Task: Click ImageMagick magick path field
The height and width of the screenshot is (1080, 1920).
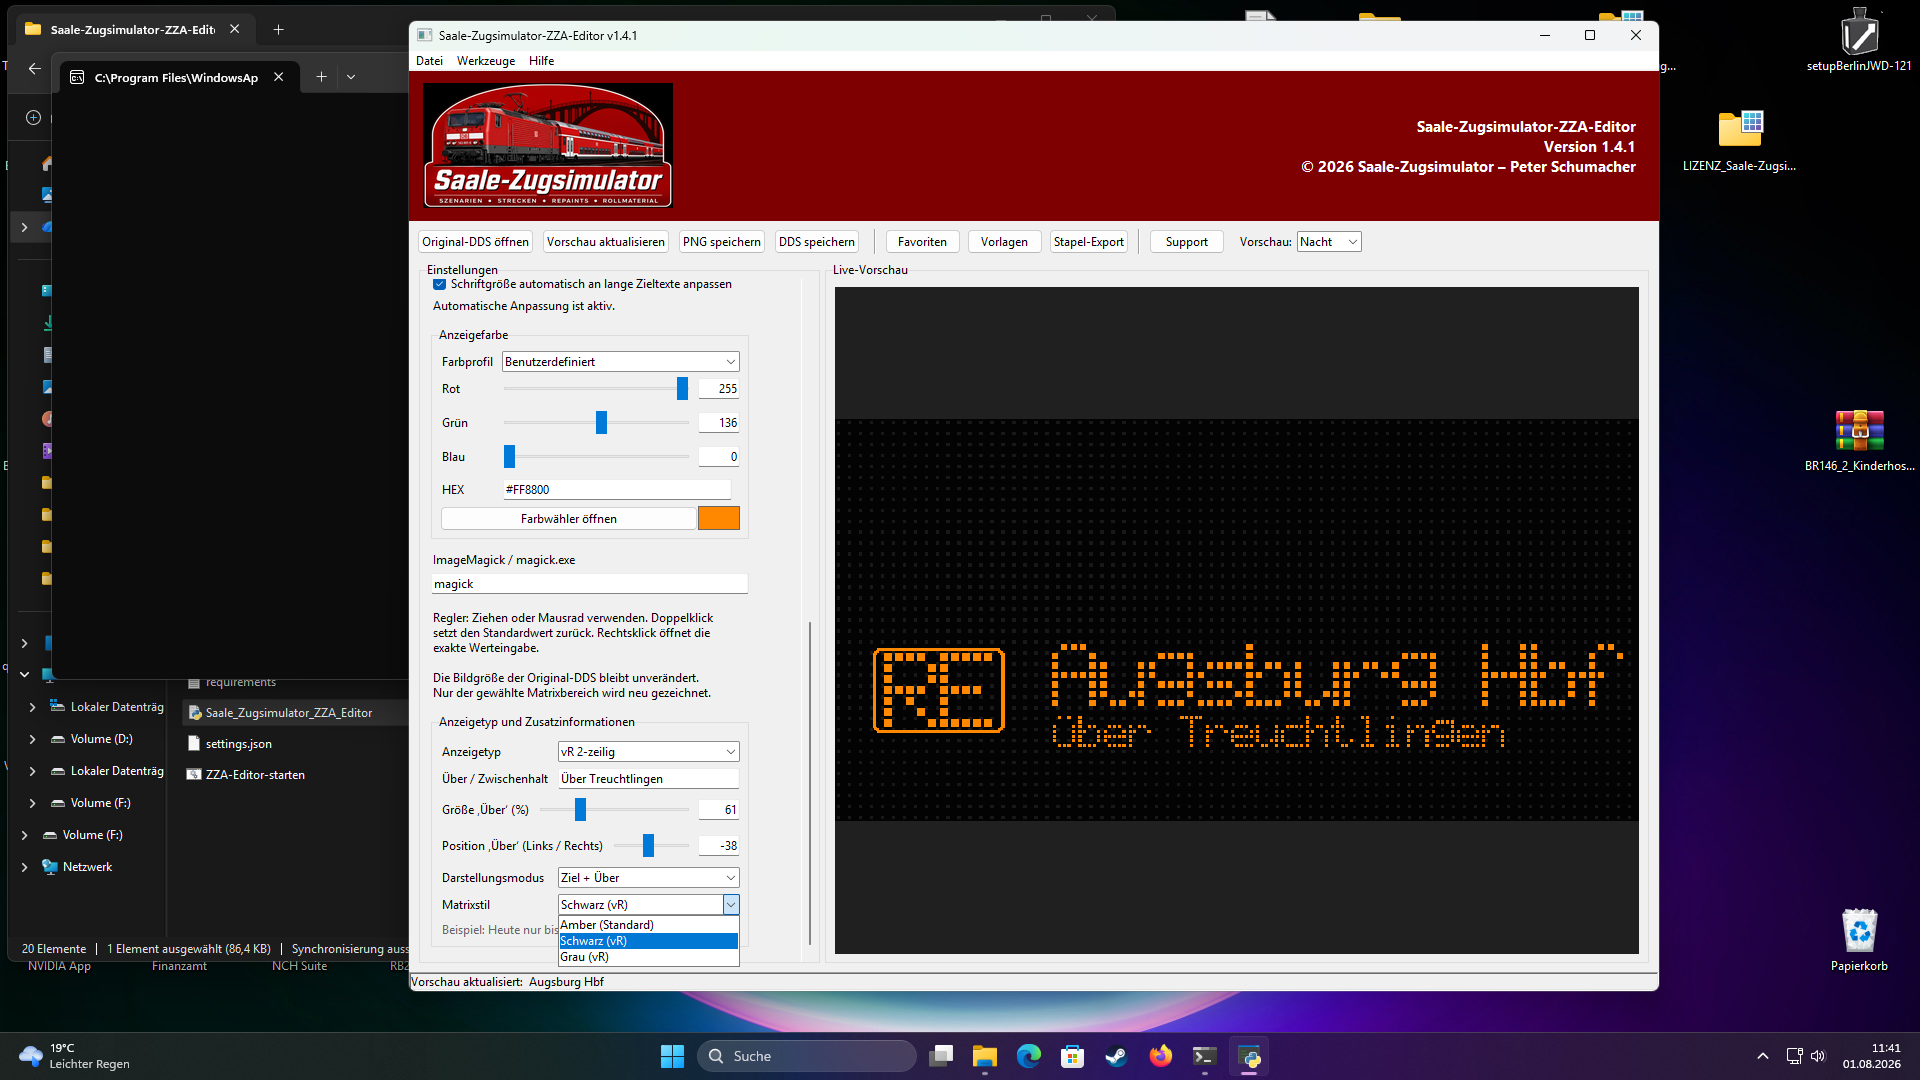Action: coord(589,584)
